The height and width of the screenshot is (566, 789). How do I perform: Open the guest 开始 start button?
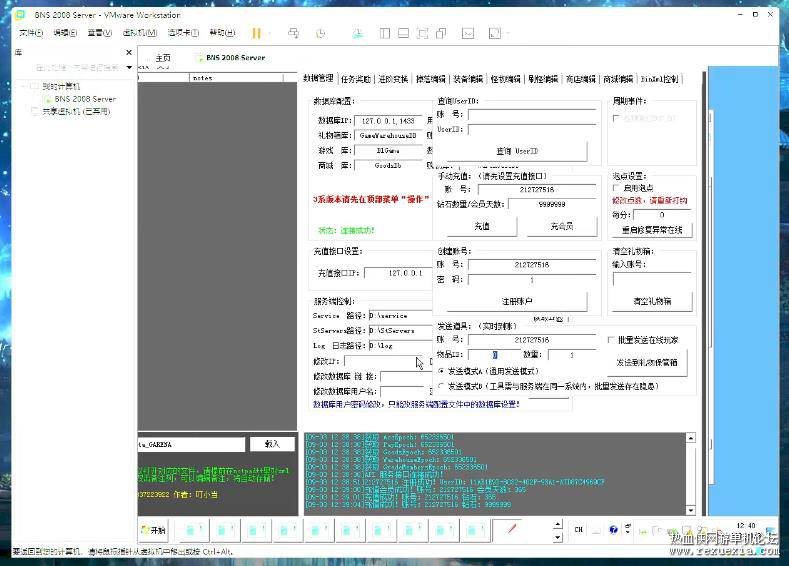(x=153, y=530)
